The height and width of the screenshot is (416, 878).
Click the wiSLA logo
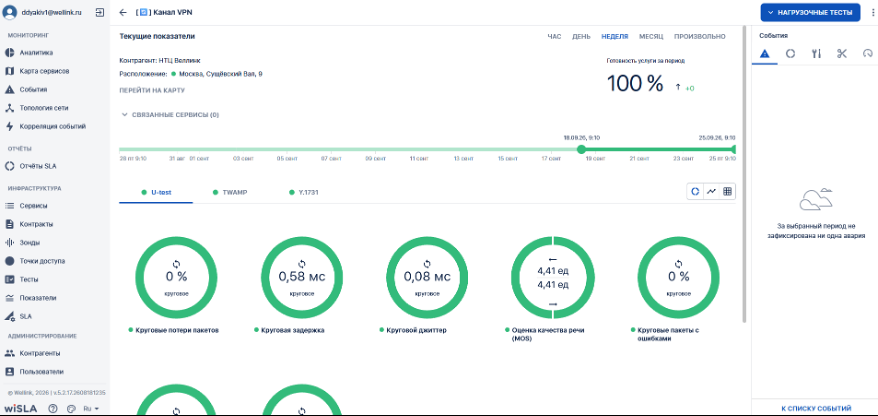21,408
